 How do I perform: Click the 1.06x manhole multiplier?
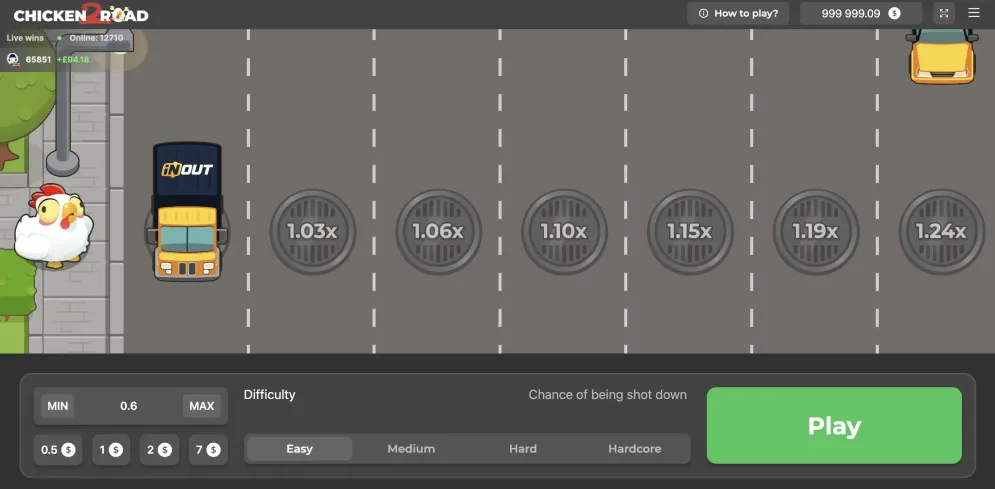(x=438, y=231)
